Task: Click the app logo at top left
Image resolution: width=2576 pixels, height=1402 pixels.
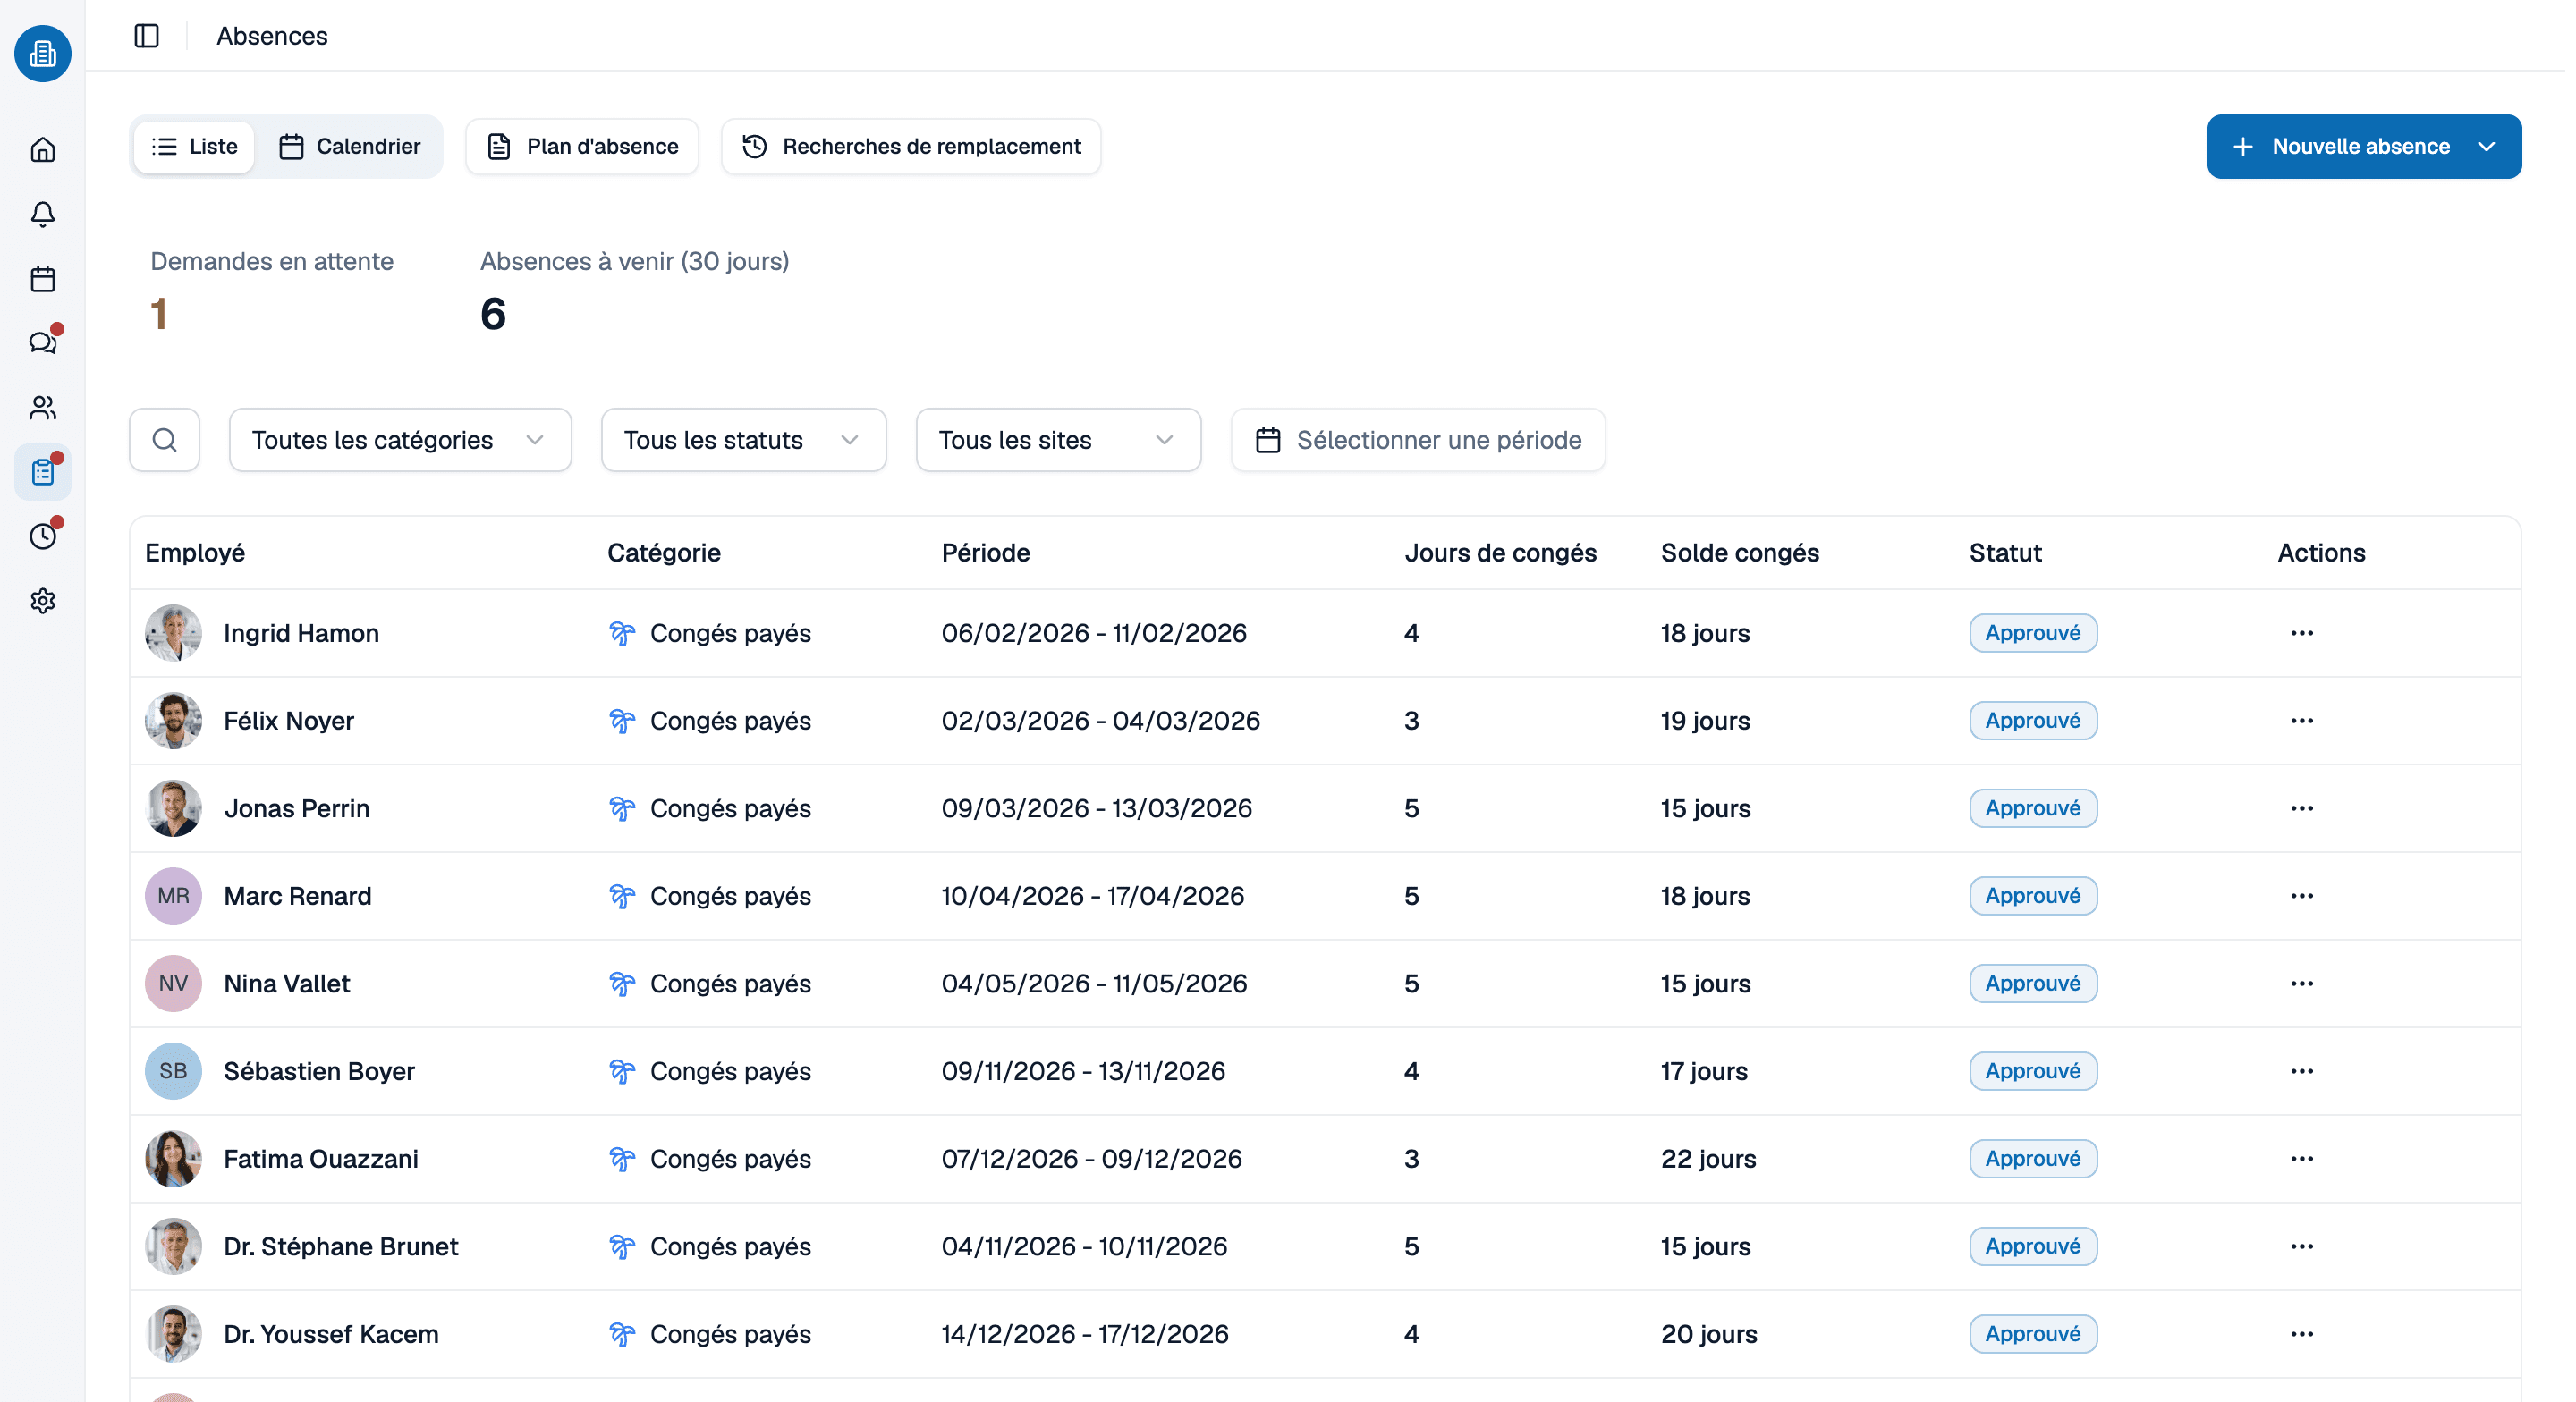Action: (42, 53)
